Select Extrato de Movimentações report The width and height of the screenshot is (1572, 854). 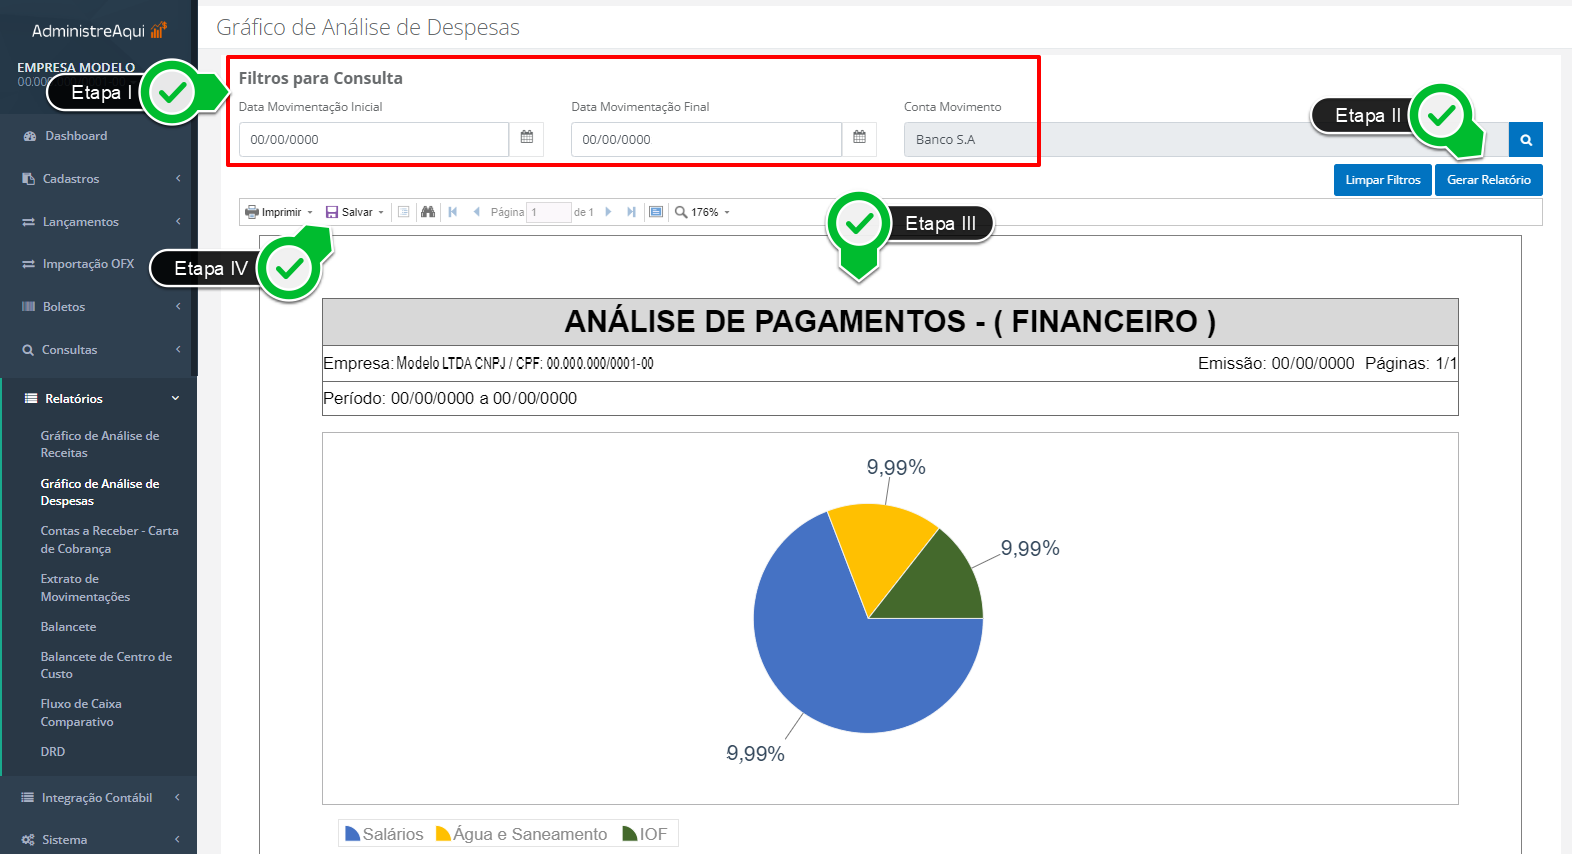point(85,588)
